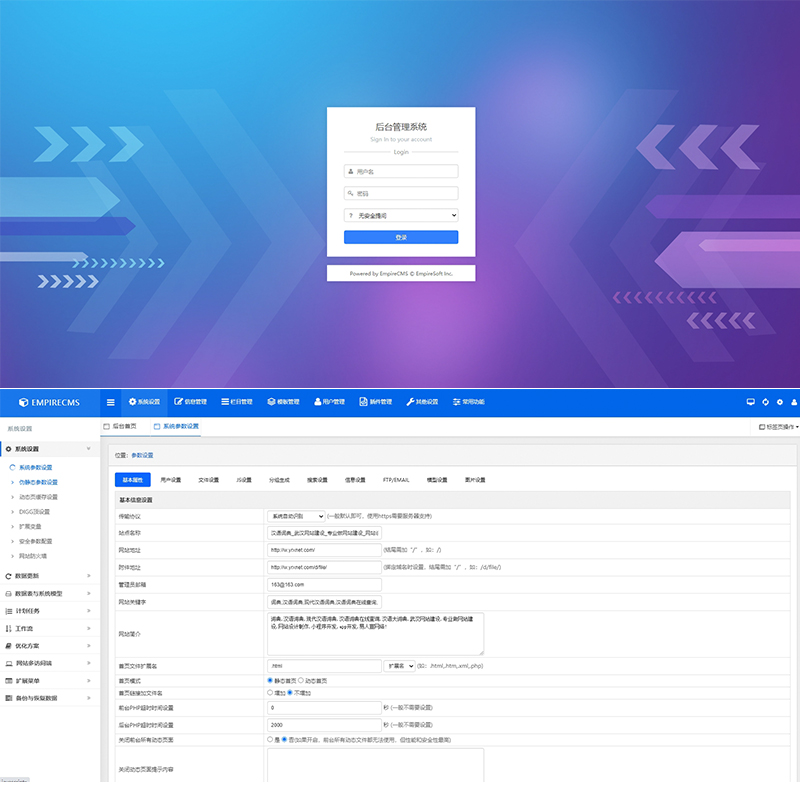This screenshot has width=800, height=800.
Task: Click the 后台PHP超时时间 field showing 2000
Action: pos(324,724)
